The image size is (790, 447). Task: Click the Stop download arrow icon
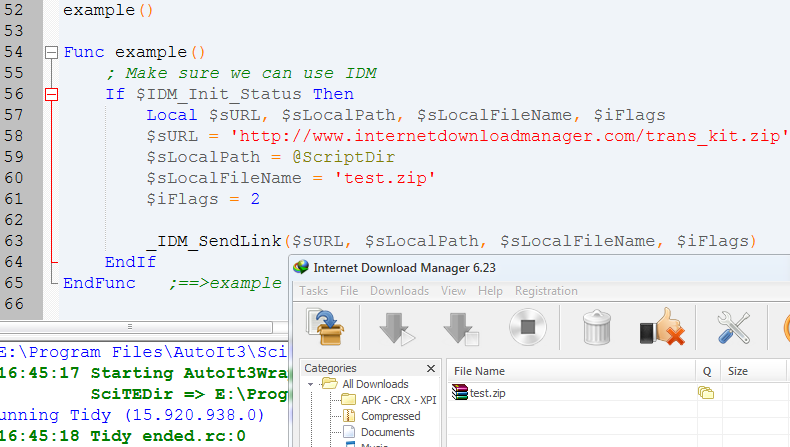(460, 329)
